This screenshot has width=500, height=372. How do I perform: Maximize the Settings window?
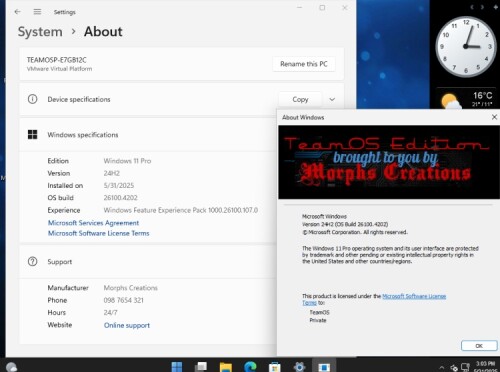(322, 7)
